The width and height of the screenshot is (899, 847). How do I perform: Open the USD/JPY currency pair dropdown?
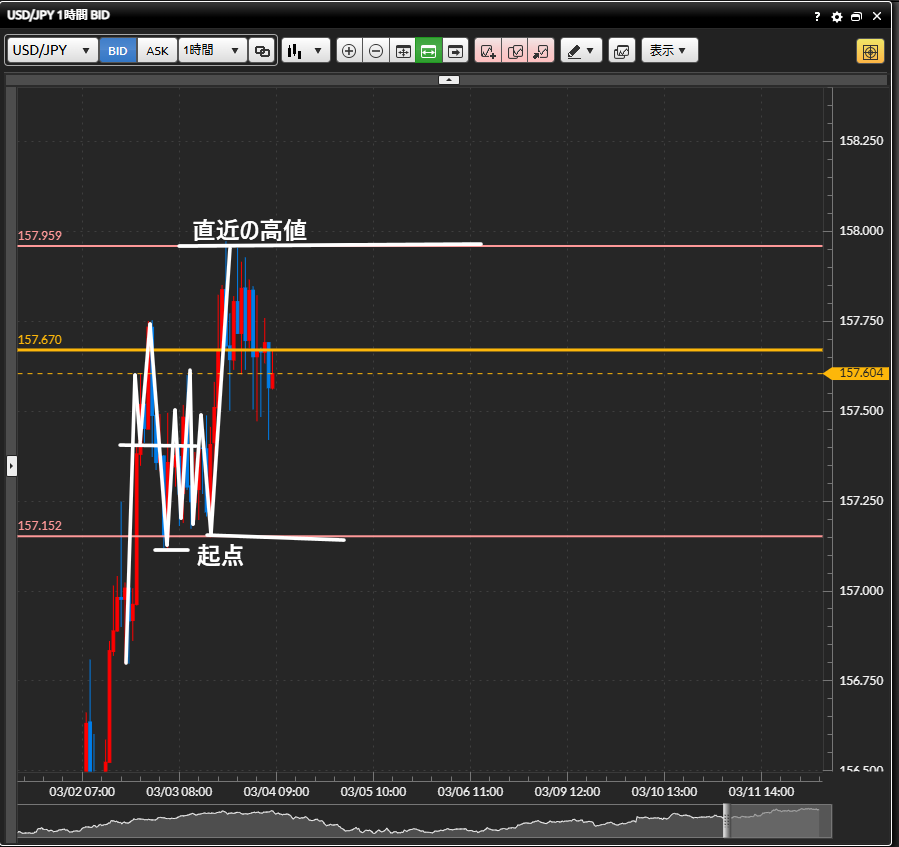pyautogui.click(x=53, y=51)
